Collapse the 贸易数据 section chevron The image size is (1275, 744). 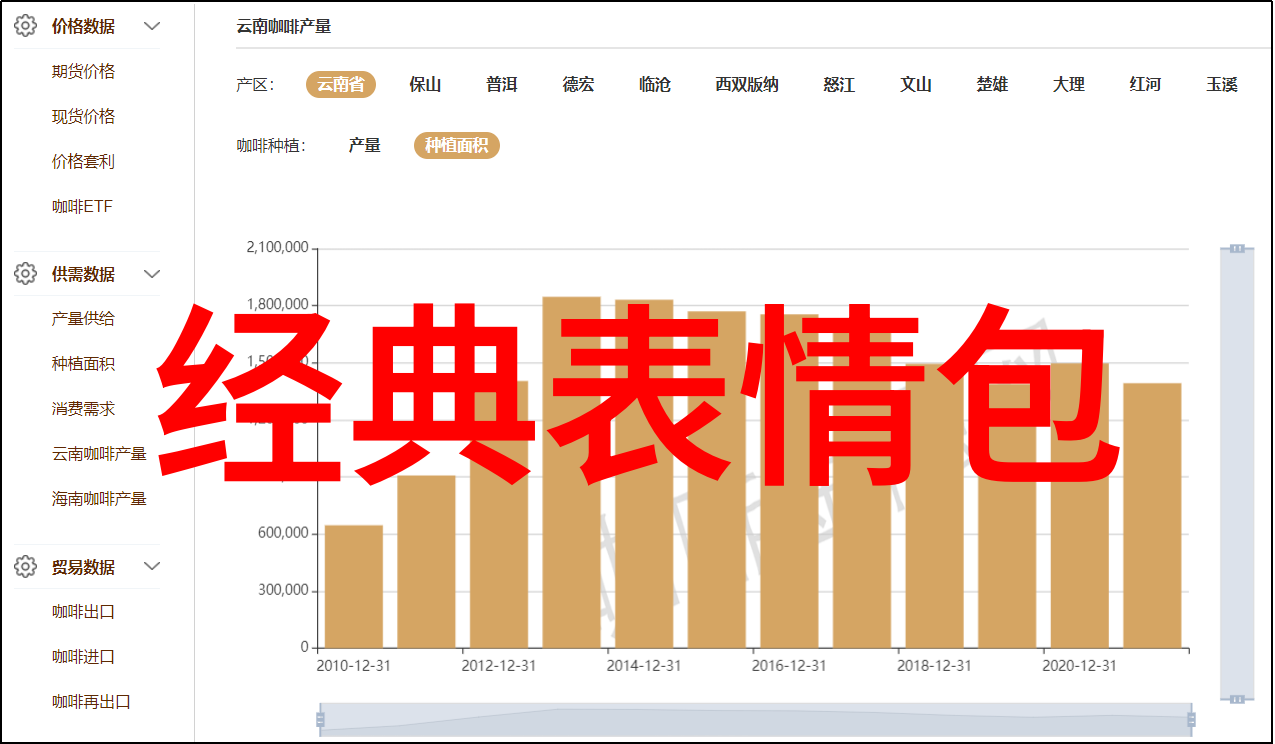point(152,566)
